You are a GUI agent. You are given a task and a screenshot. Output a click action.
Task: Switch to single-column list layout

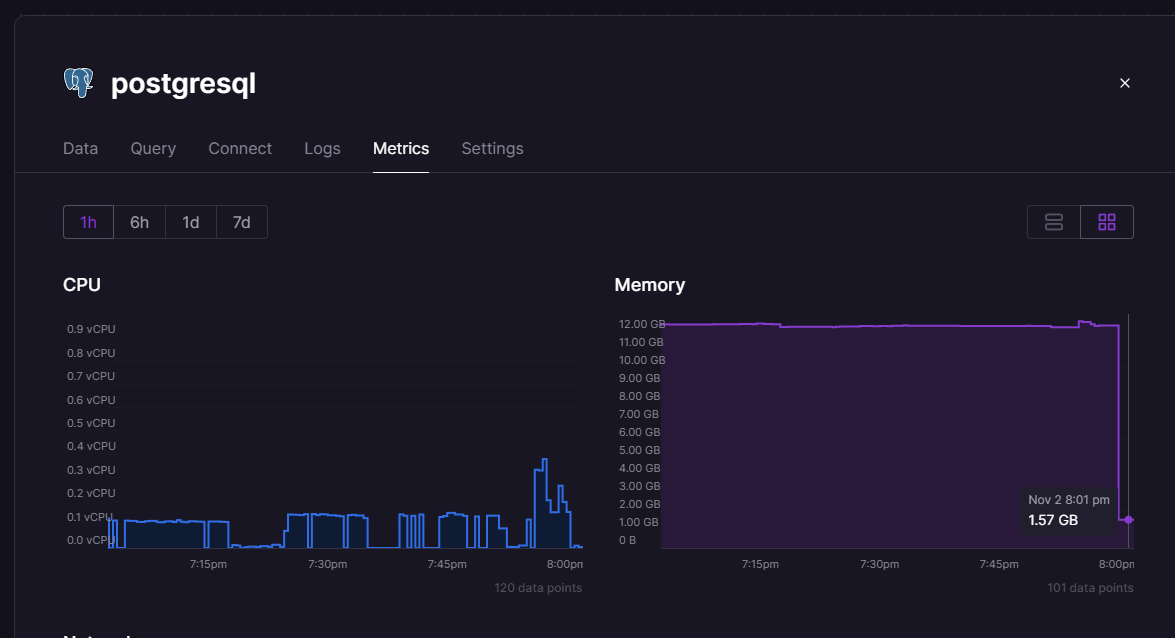(1053, 221)
